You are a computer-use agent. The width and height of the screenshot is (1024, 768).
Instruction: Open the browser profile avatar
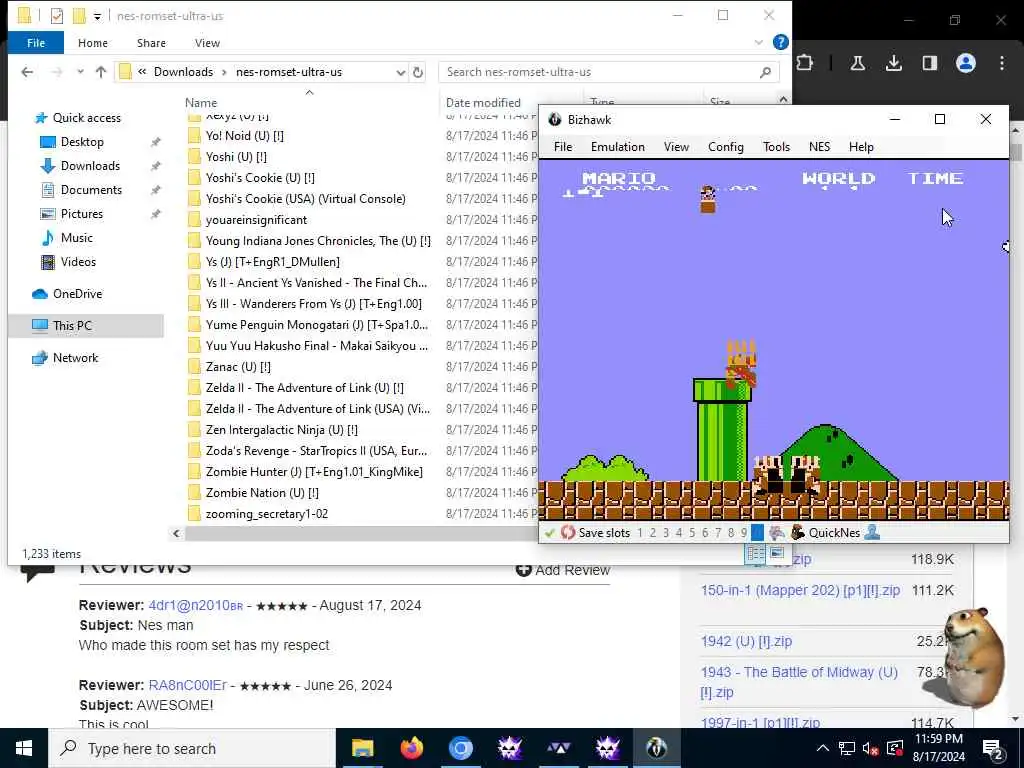[966, 63]
